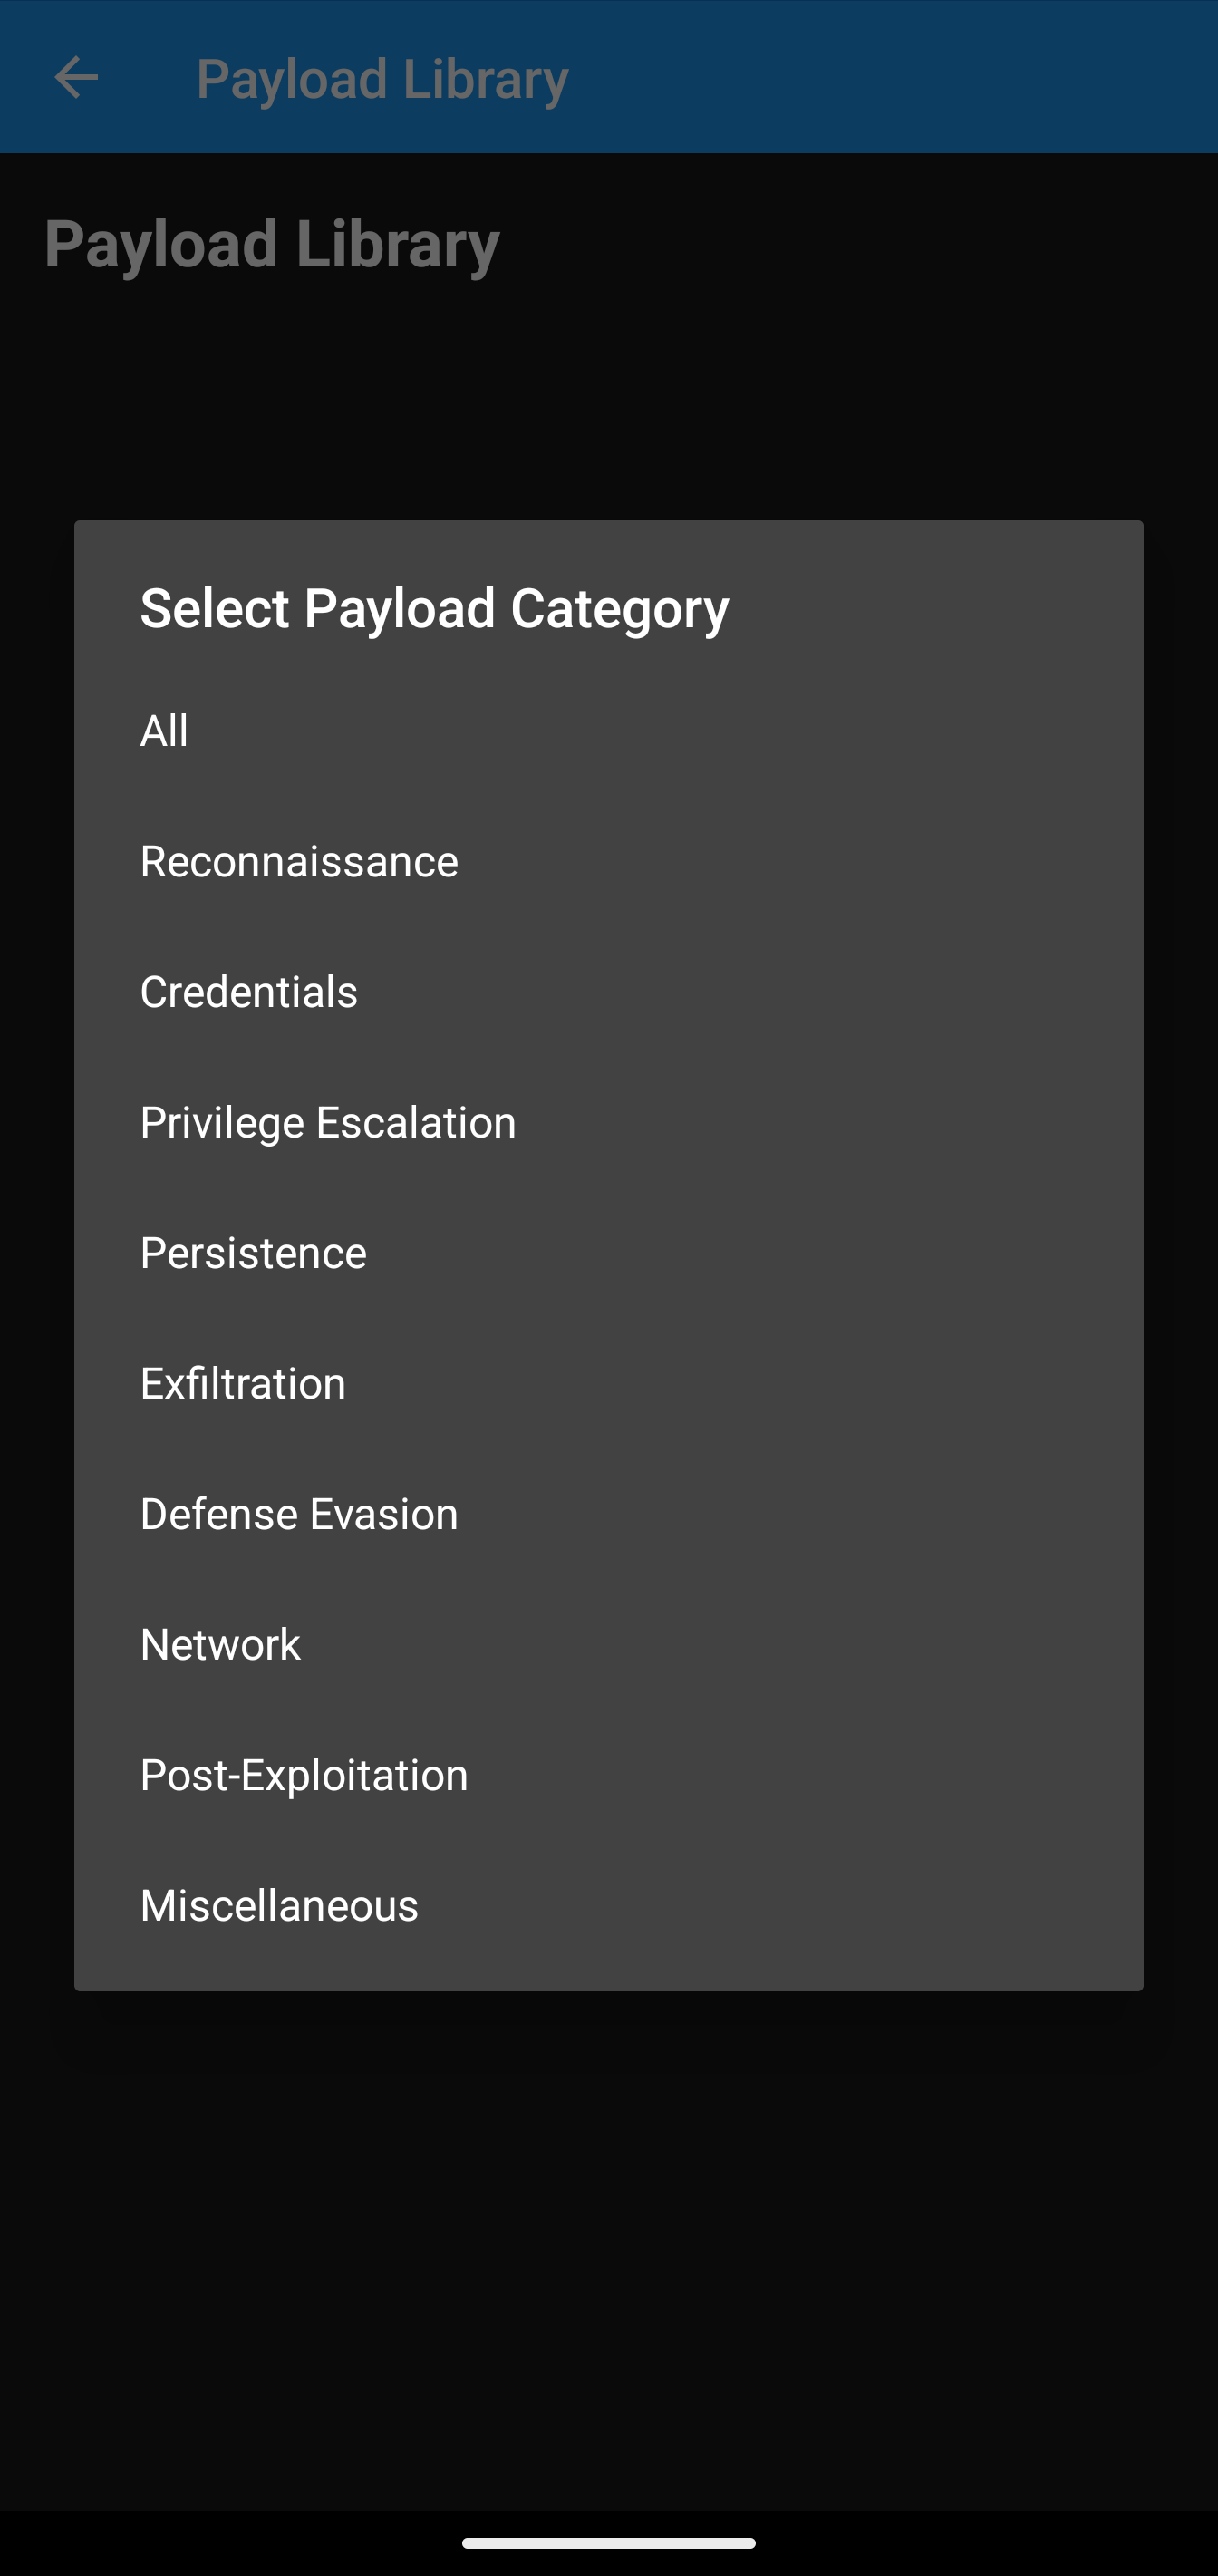Image resolution: width=1218 pixels, height=2576 pixels.
Task: Tap the Payload Library title in app bar
Action: [382, 78]
